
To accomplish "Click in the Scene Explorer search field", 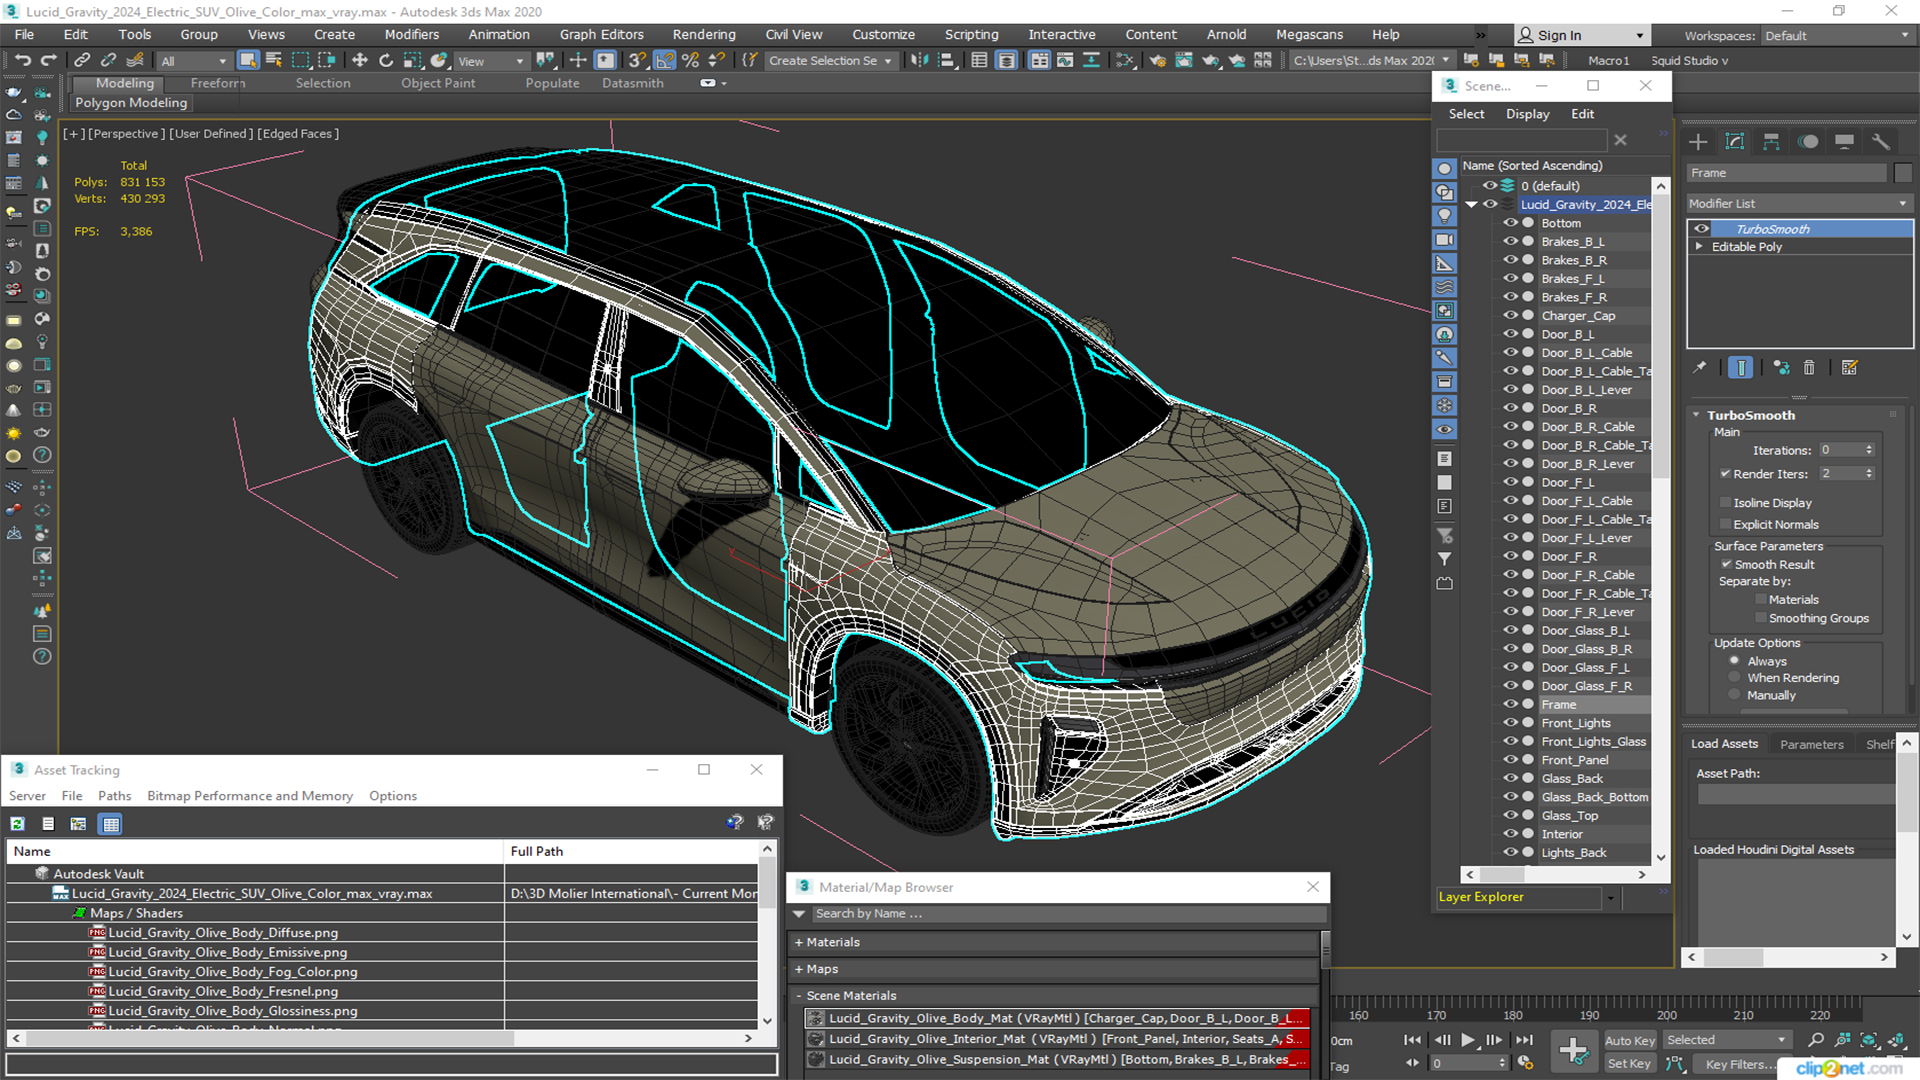I will (x=1521, y=140).
